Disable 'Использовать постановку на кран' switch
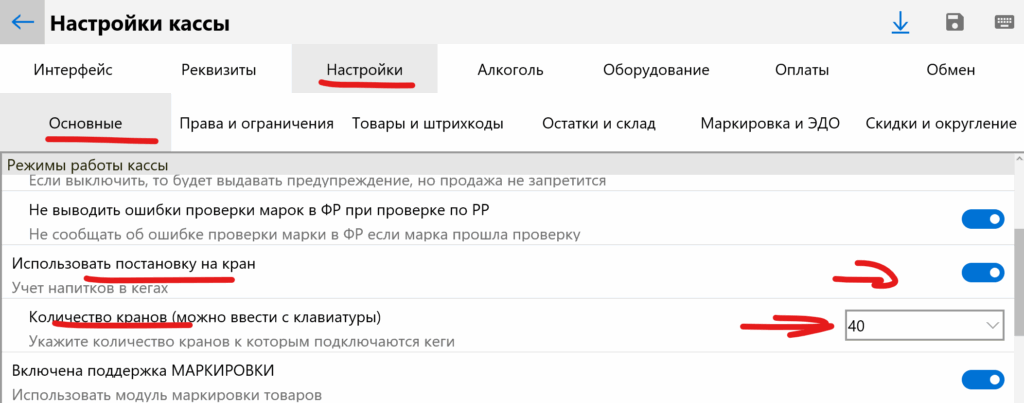This screenshot has height=403, width=1024. pos(982,272)
